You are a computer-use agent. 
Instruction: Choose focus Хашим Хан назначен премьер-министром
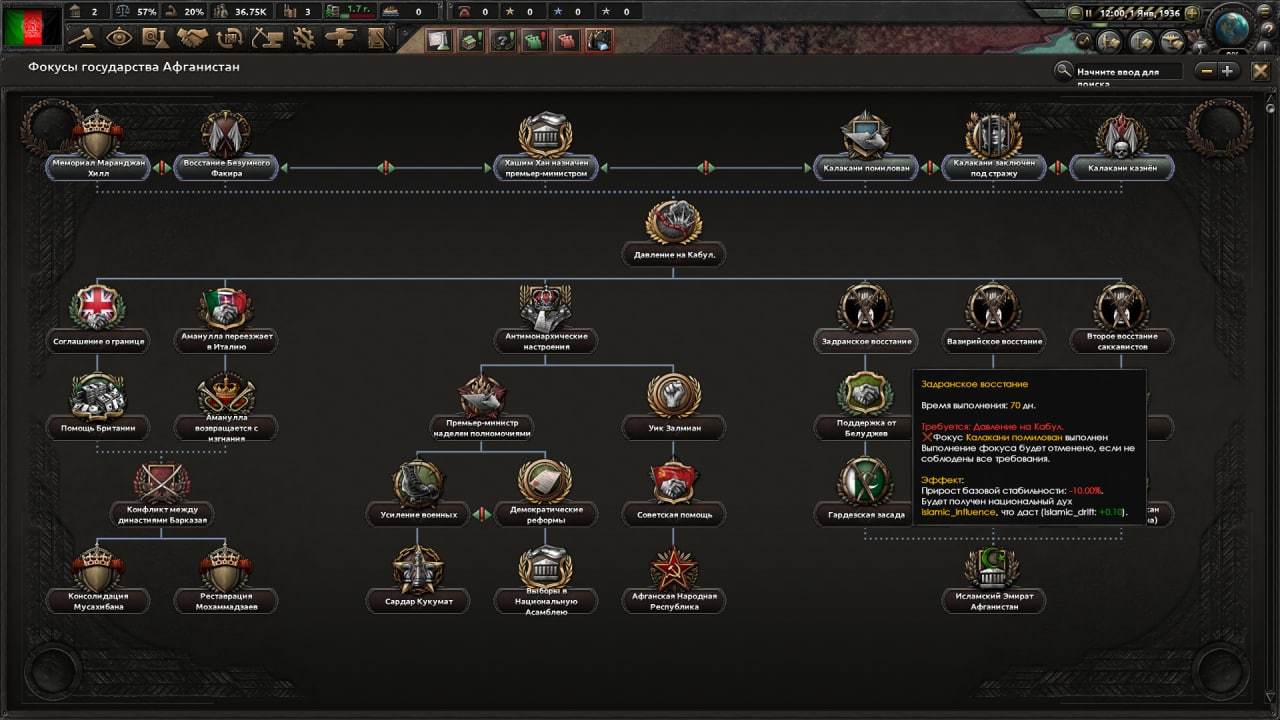point(545,167)
